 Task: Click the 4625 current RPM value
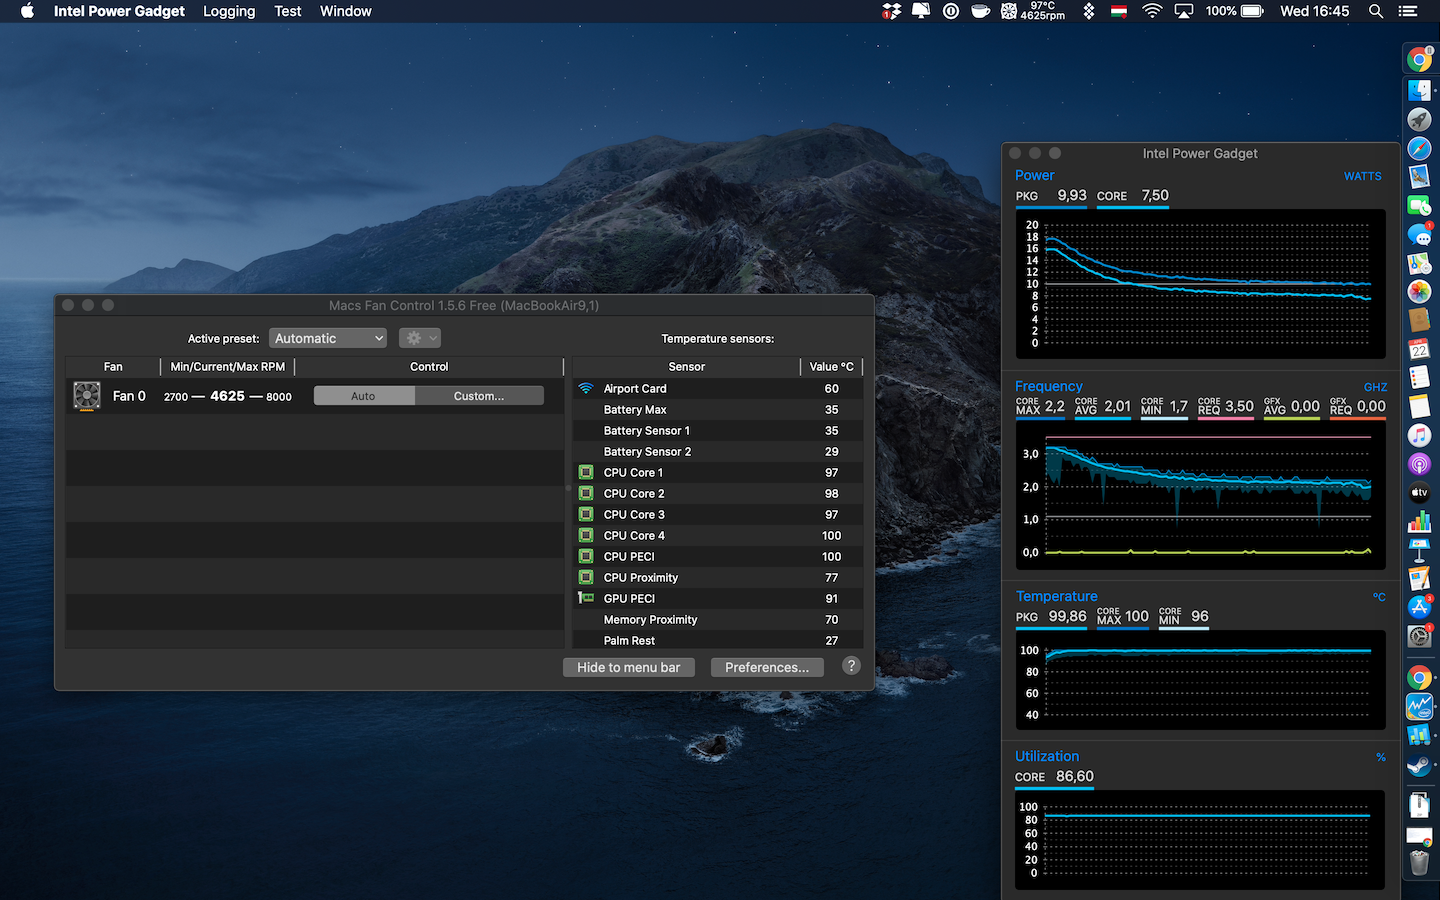[x=228, y=396]
